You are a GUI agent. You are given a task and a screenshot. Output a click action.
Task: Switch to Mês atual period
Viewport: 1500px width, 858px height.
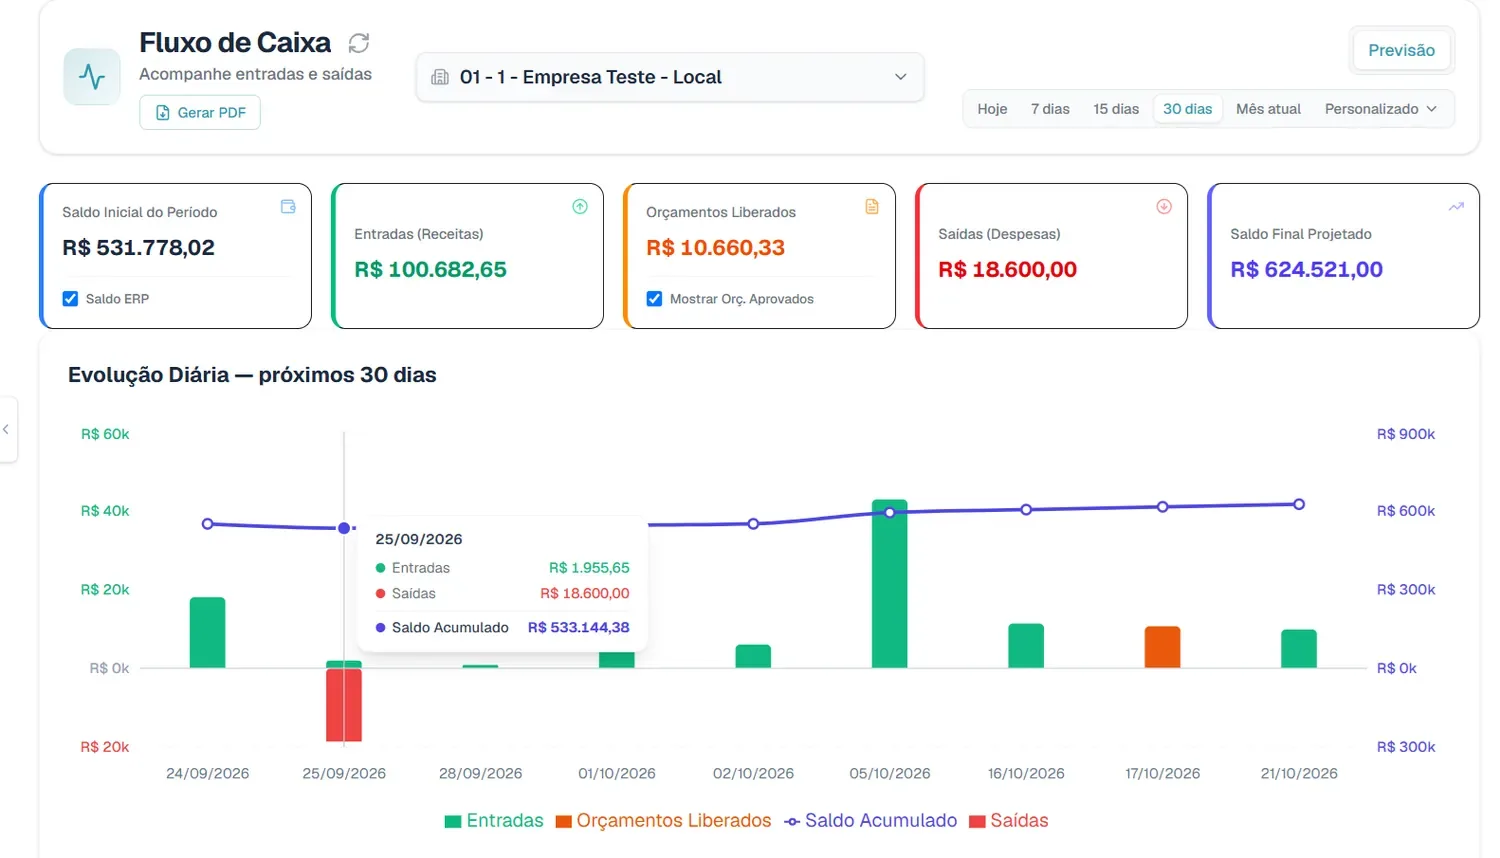(x=1268, y=109)
